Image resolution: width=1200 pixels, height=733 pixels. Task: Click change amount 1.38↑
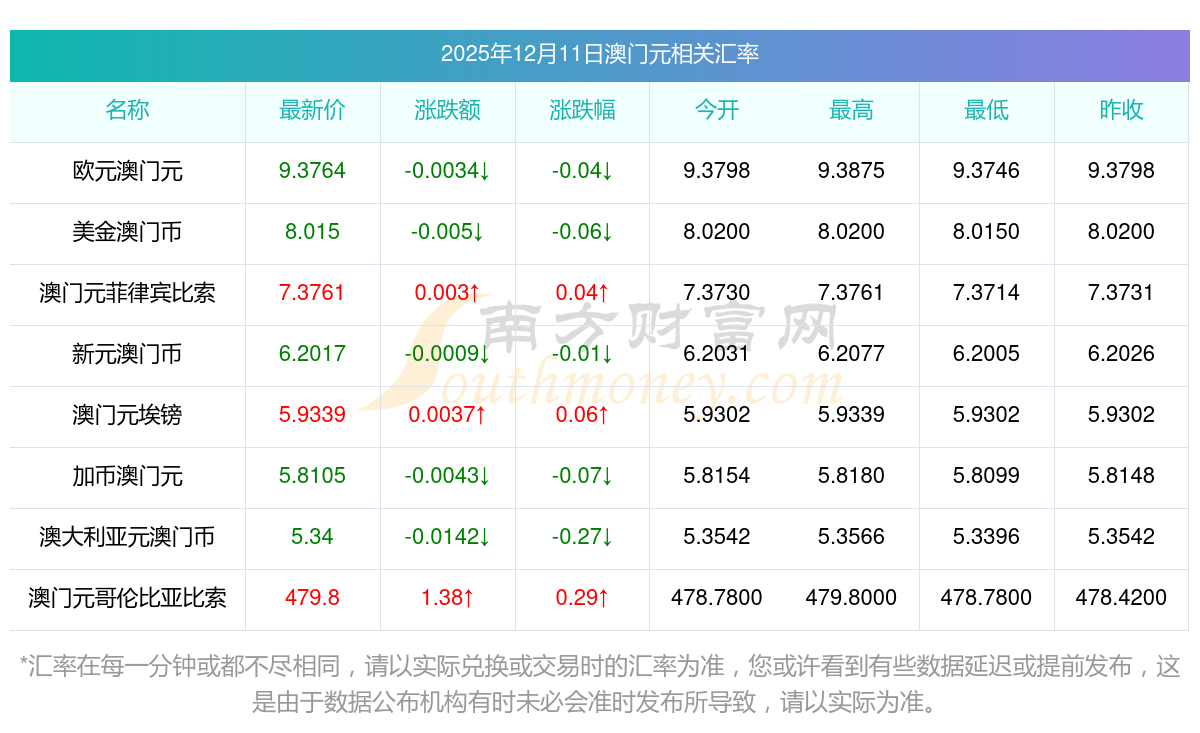pyautogui.click(x=447, y=598)
